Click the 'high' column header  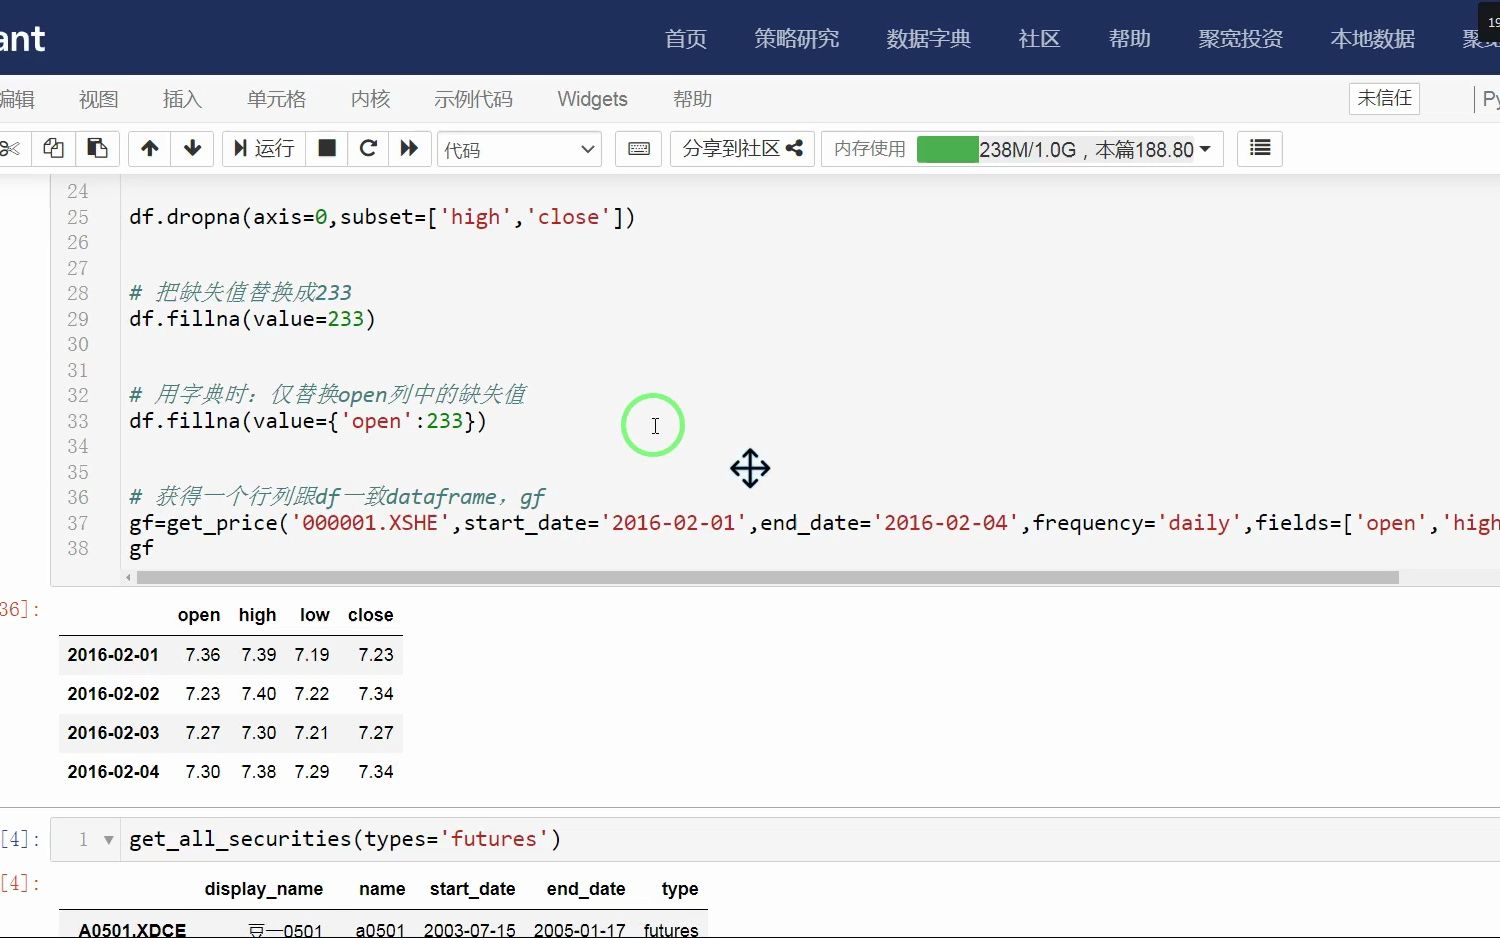tap(257, 615)
